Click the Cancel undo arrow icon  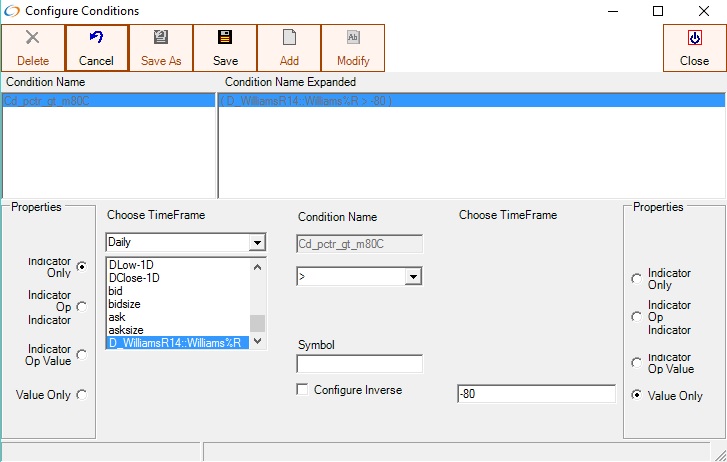tap(97, 38)
